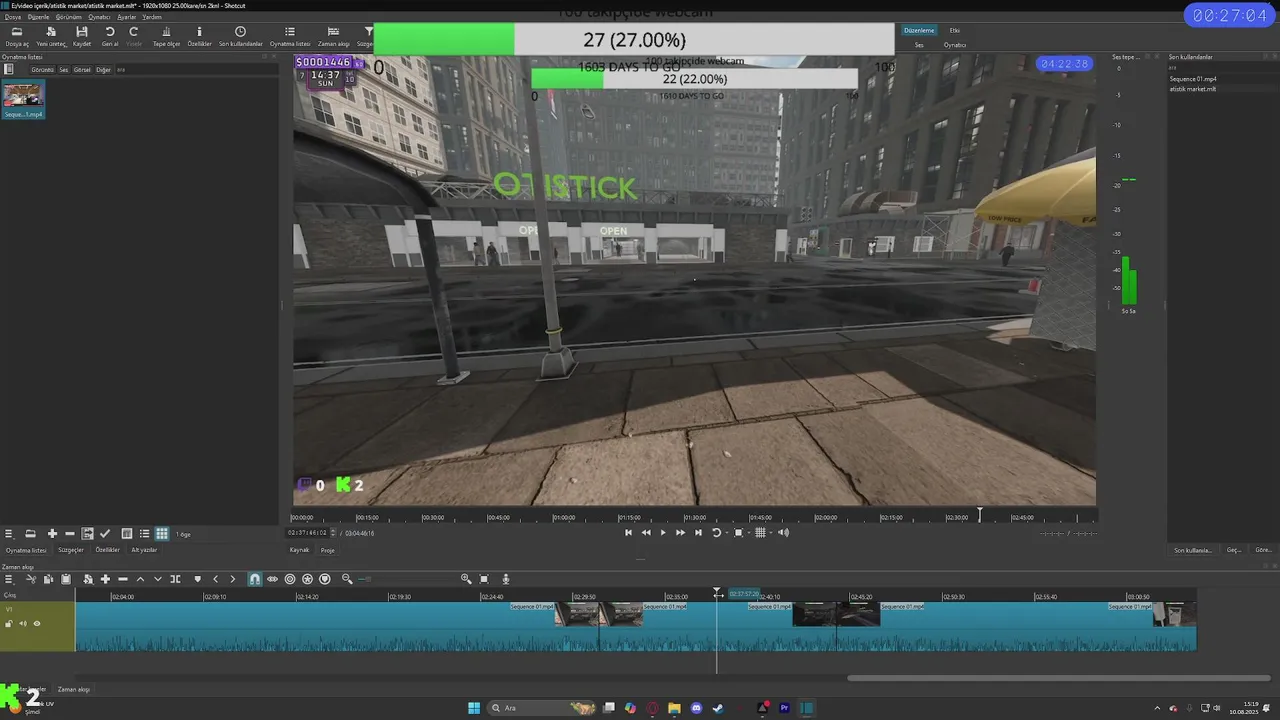Click the timeline lift up-arrow icon
The width and height of the screenshot is (1280, 720).
pos(140,579)
